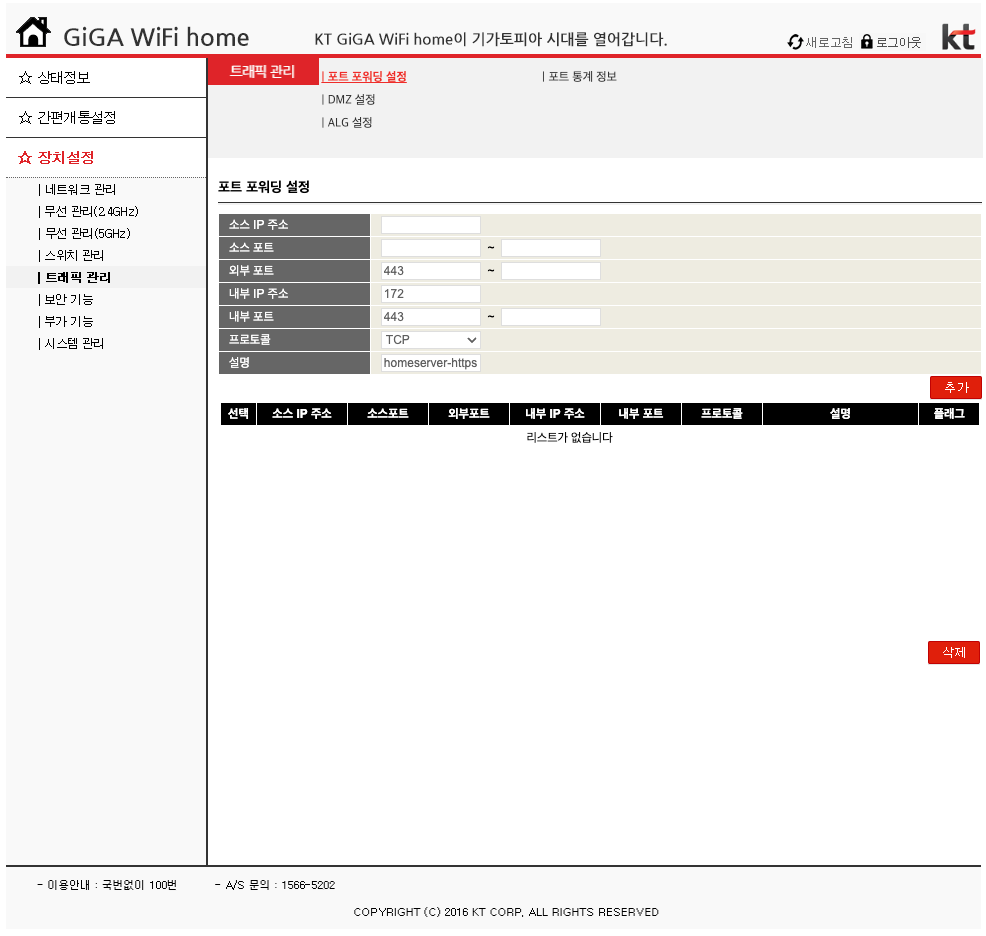986x936 pixels.
Task: Click the refresh arrows icon
Action: 795,42
